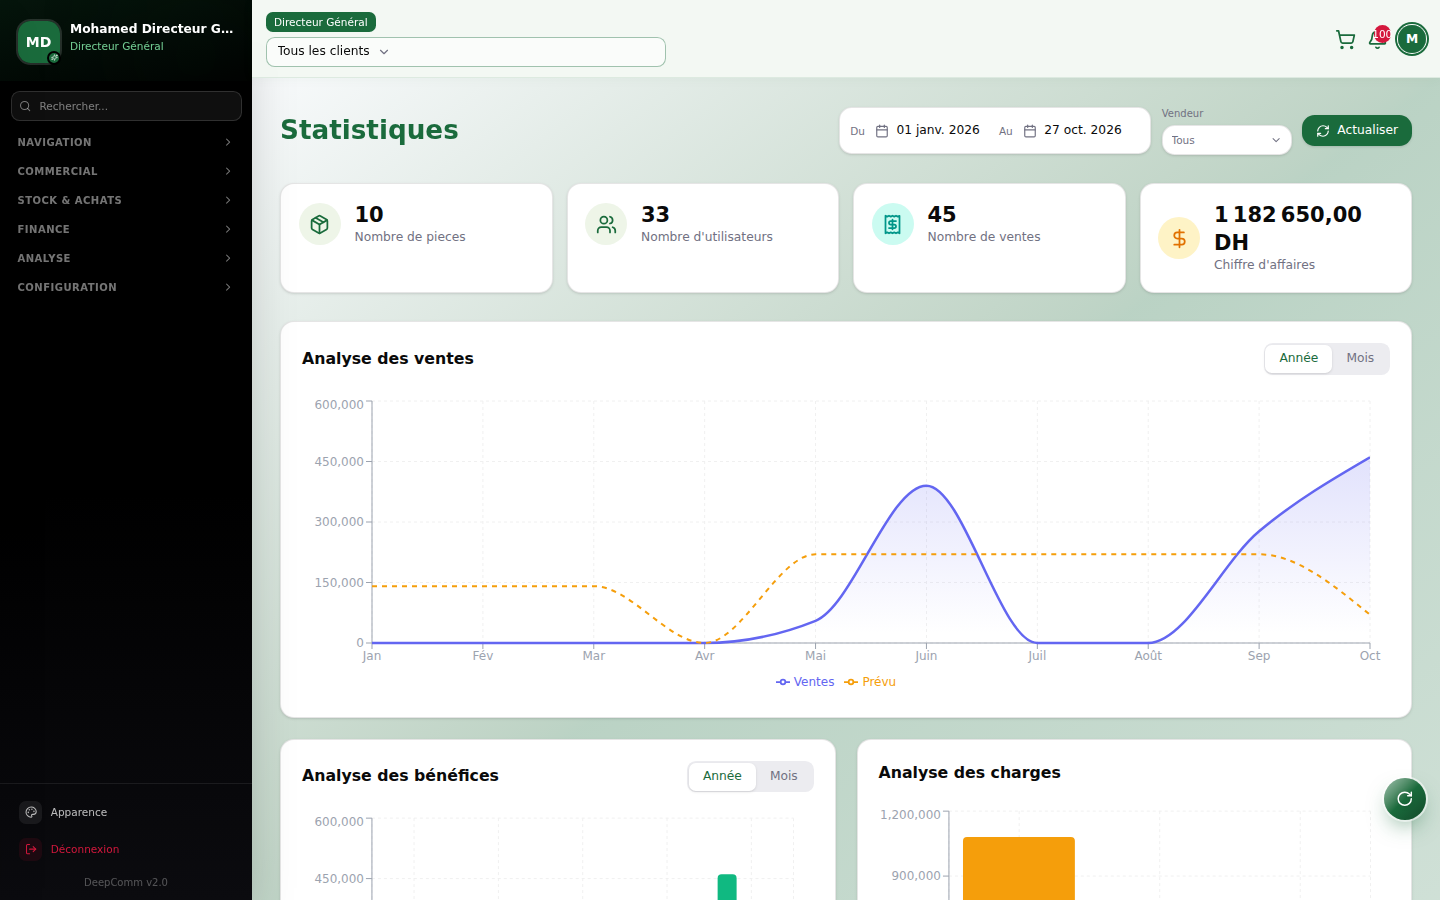1440x900 pixels.
Task: Expand the ANALYSE sidebar section
Action: [x=126, y=258]
